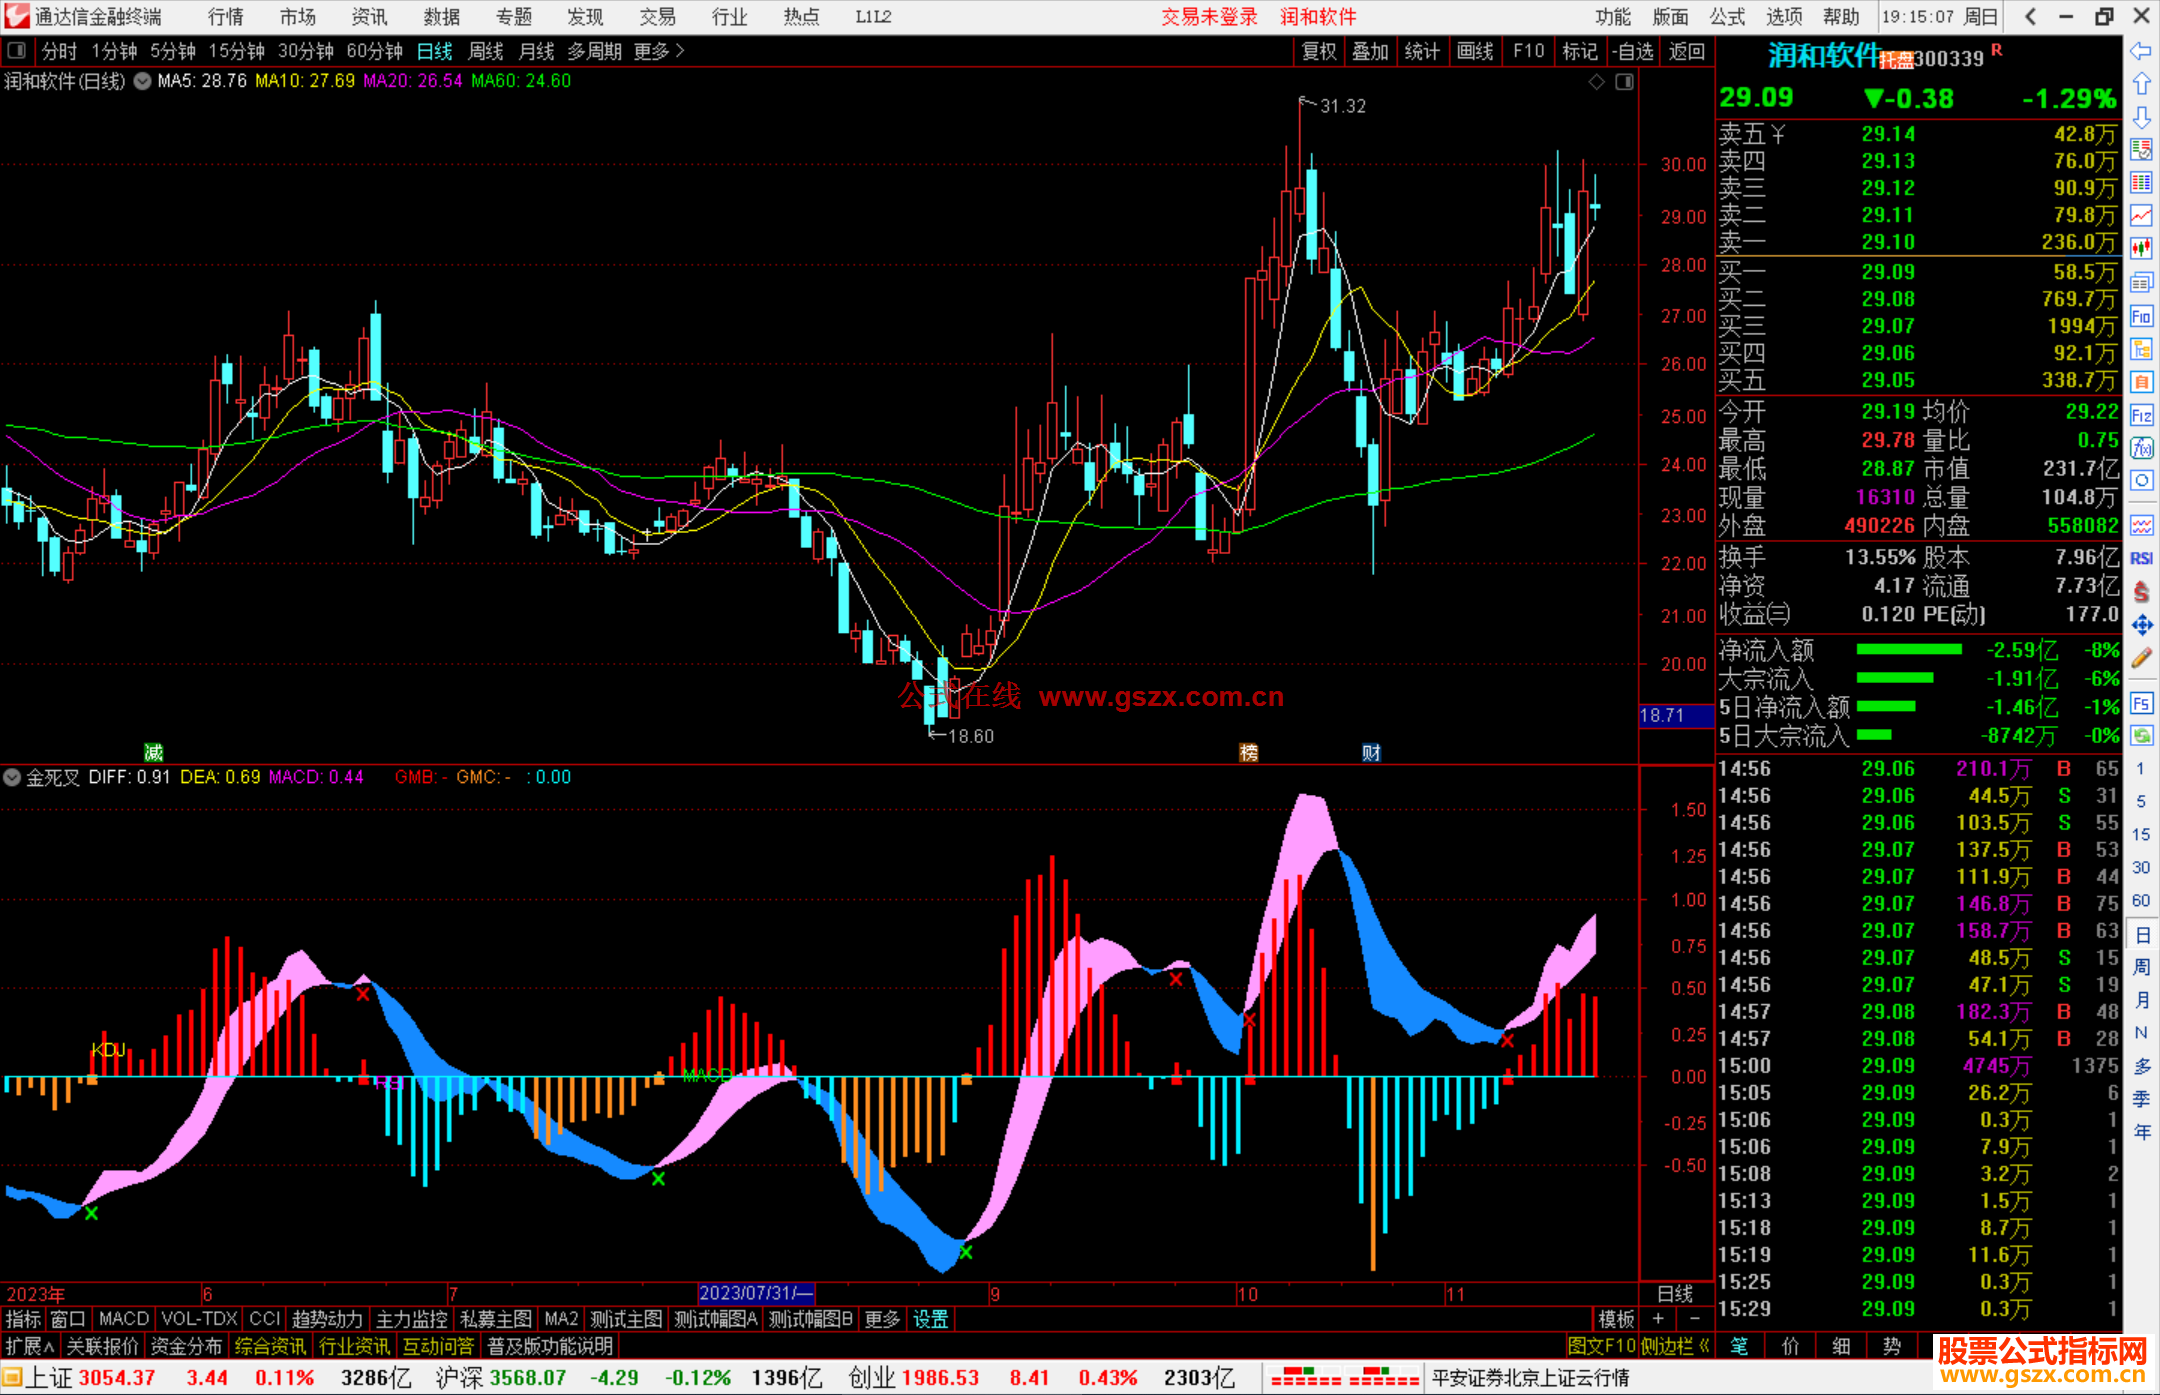The image size is (2160, 1395).
Task: Click the candlestick chart icon in right sidebar
Action: (x=2141, y=248)
